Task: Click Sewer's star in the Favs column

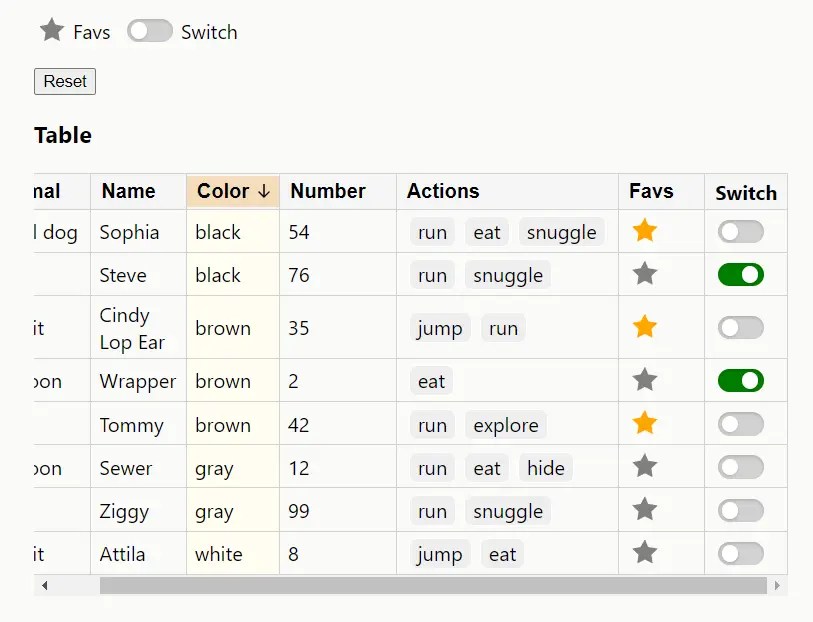Action: coord(645,467)
